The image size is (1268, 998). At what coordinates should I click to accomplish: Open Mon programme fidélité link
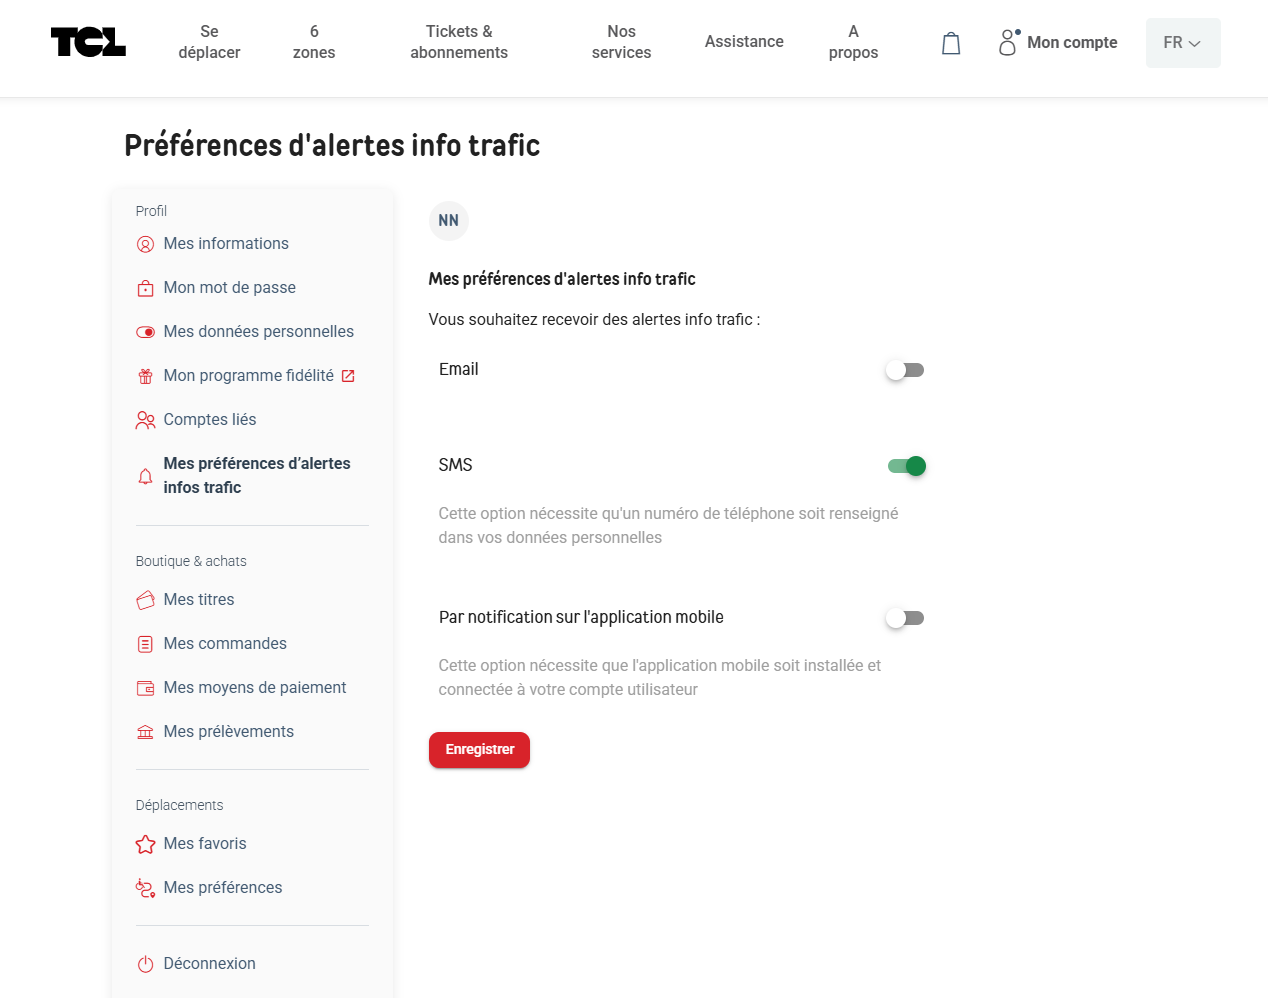249,376
